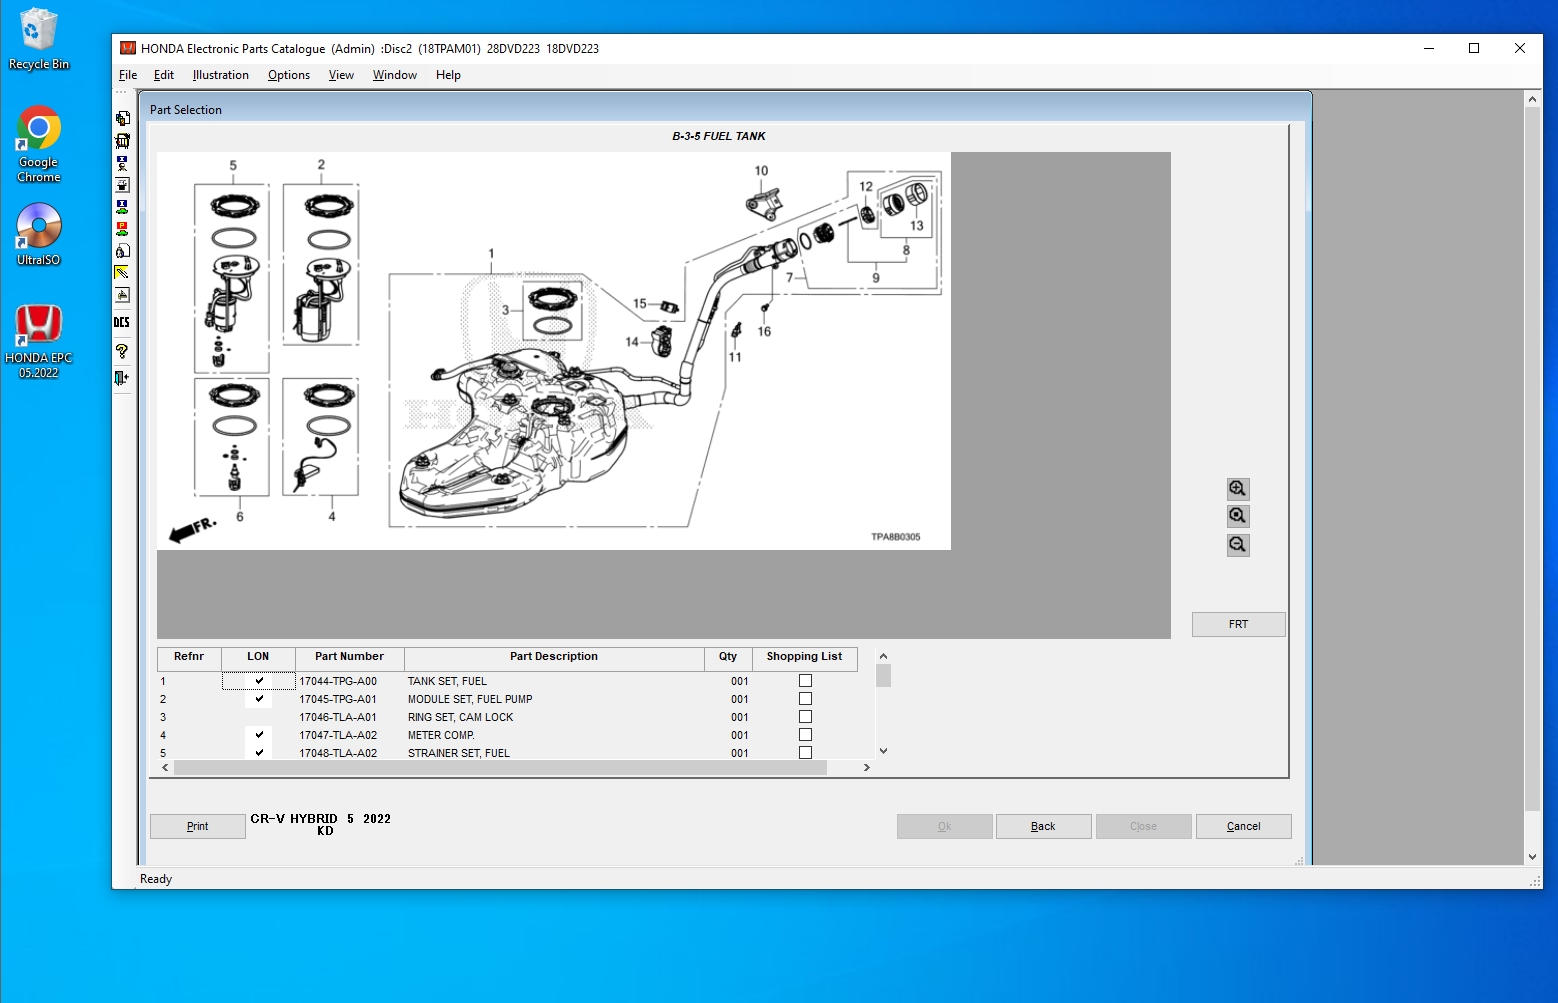Click the exit door toolbar icon
The height and width of the screenshot is (1003, 1558).
click(122, 378)
